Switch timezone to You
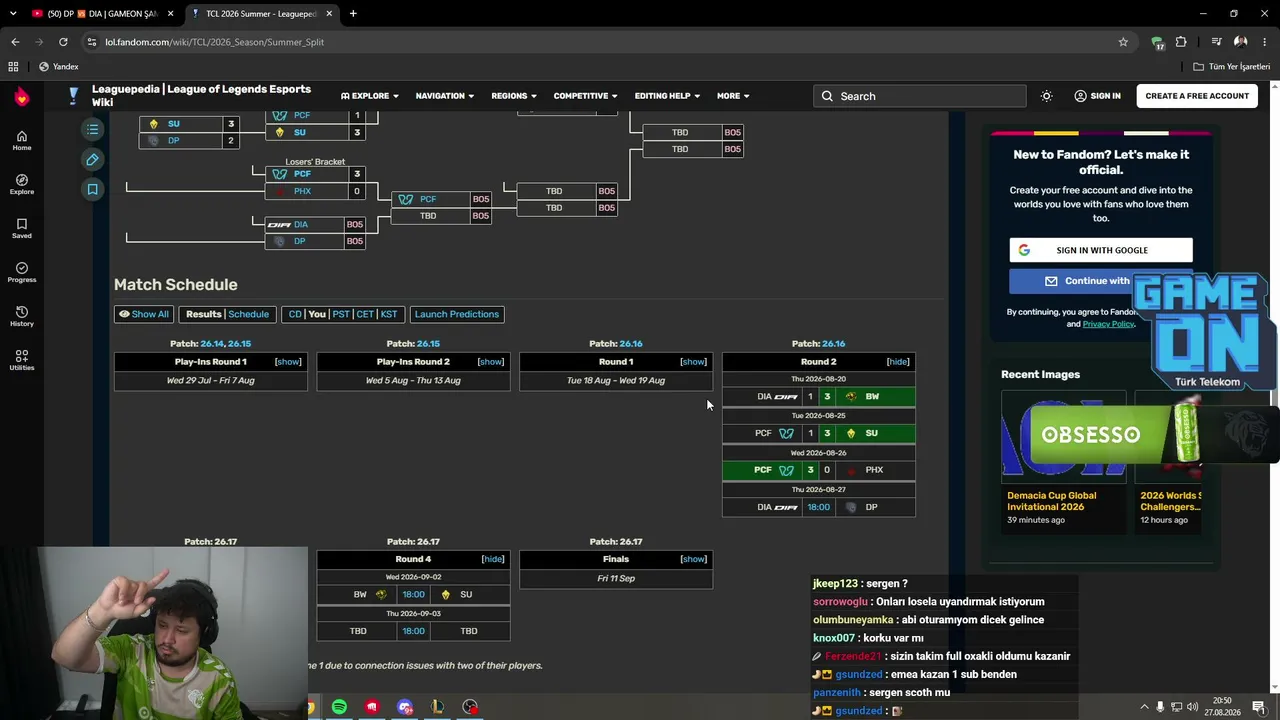This screenshot has width=1280, height=720. tap(317, 314)
